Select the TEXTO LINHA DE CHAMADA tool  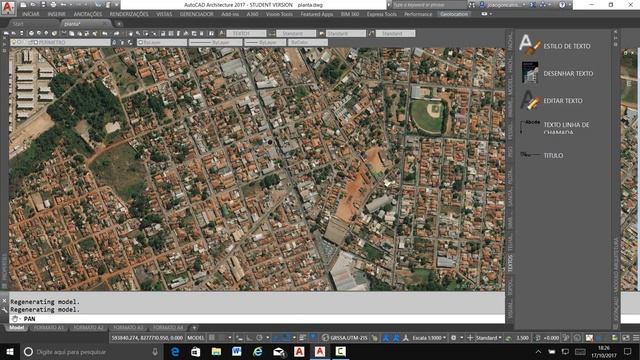[x=555, y=127]
